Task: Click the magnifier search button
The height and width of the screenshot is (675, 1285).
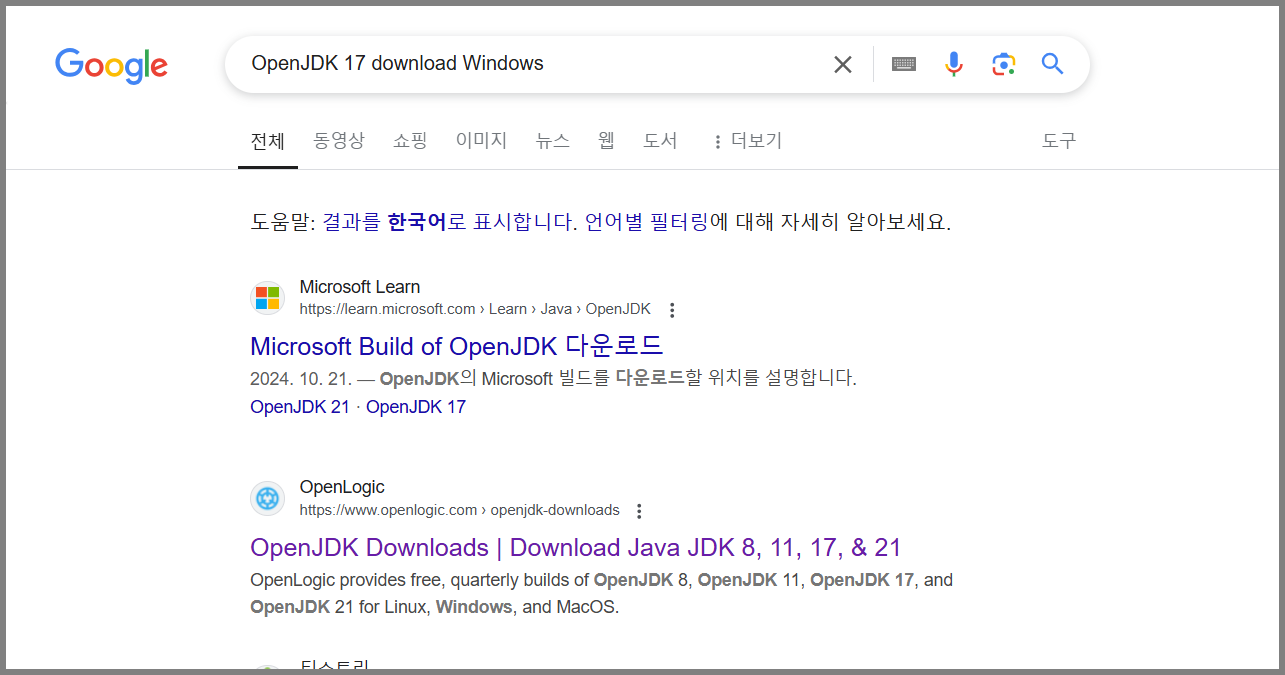Action: [x=1052, y=65]
